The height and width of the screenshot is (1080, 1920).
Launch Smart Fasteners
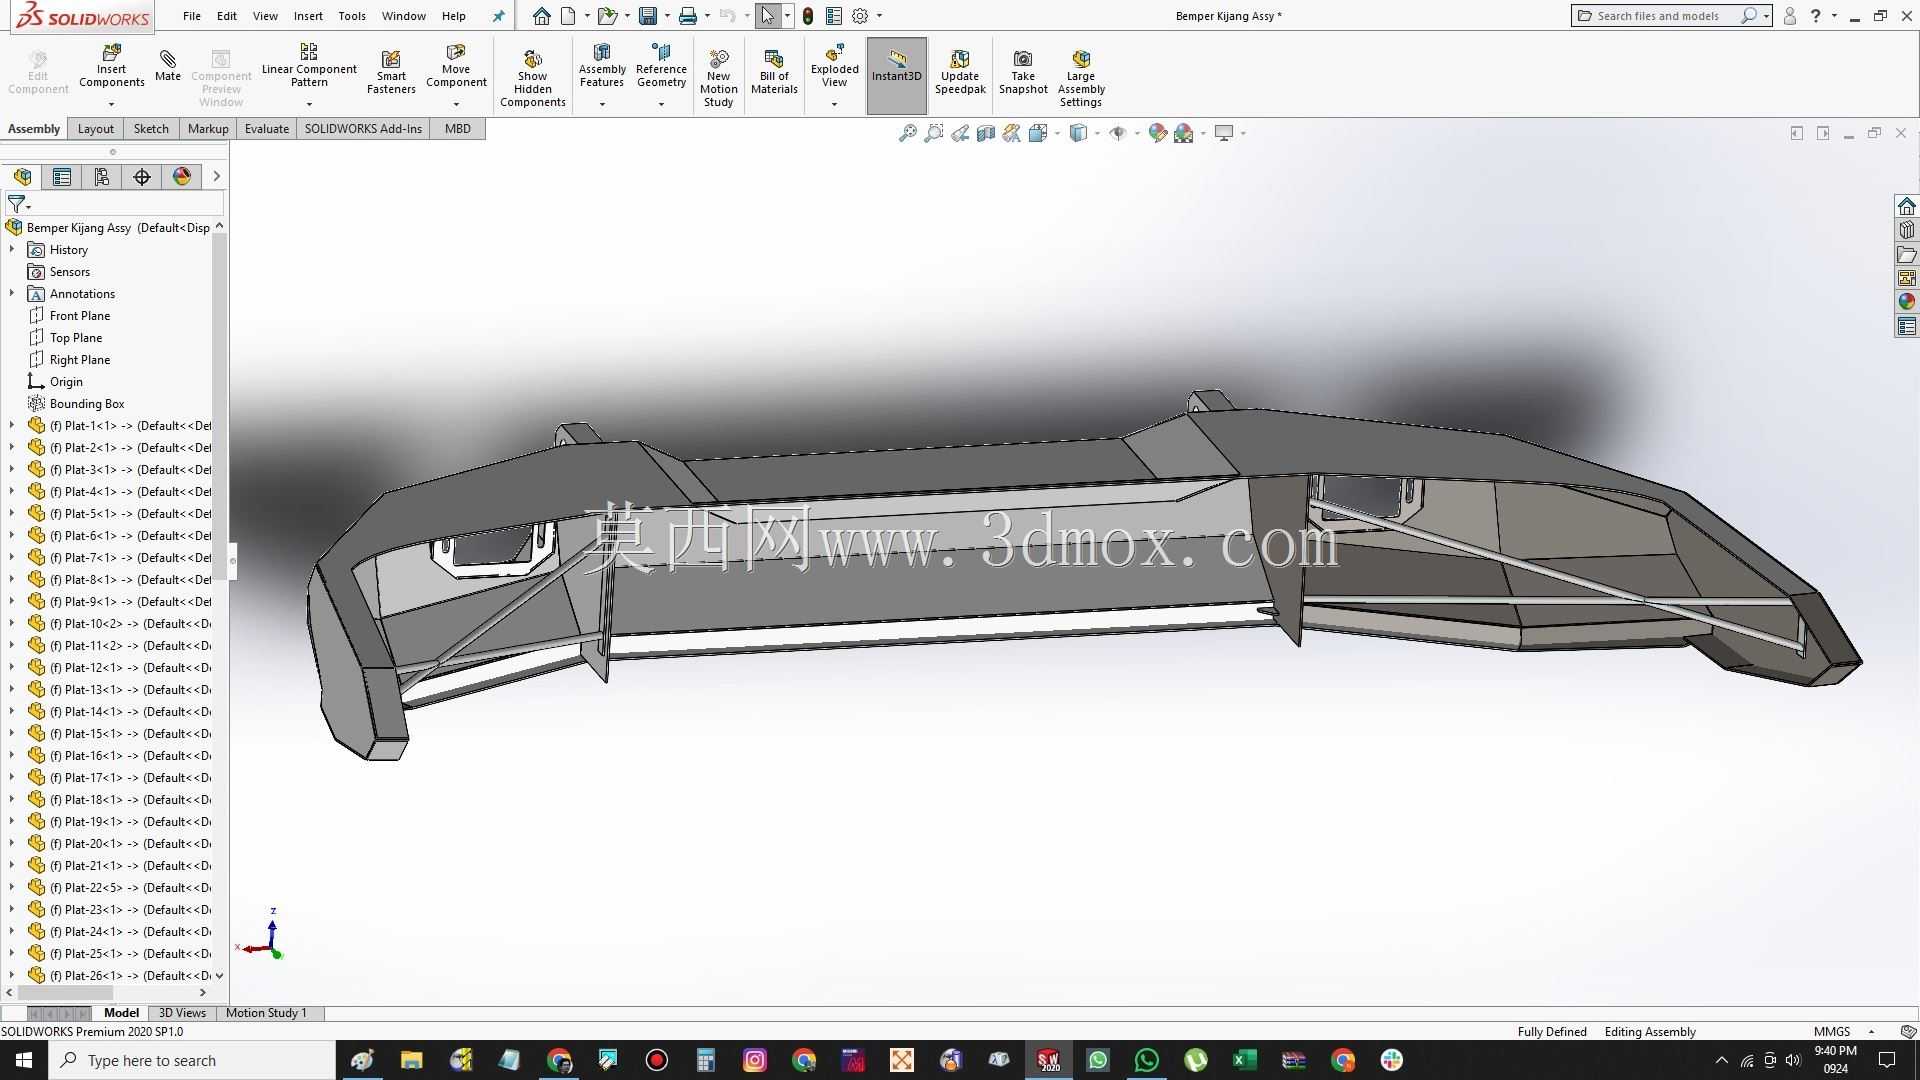click(x=391, y=72)
